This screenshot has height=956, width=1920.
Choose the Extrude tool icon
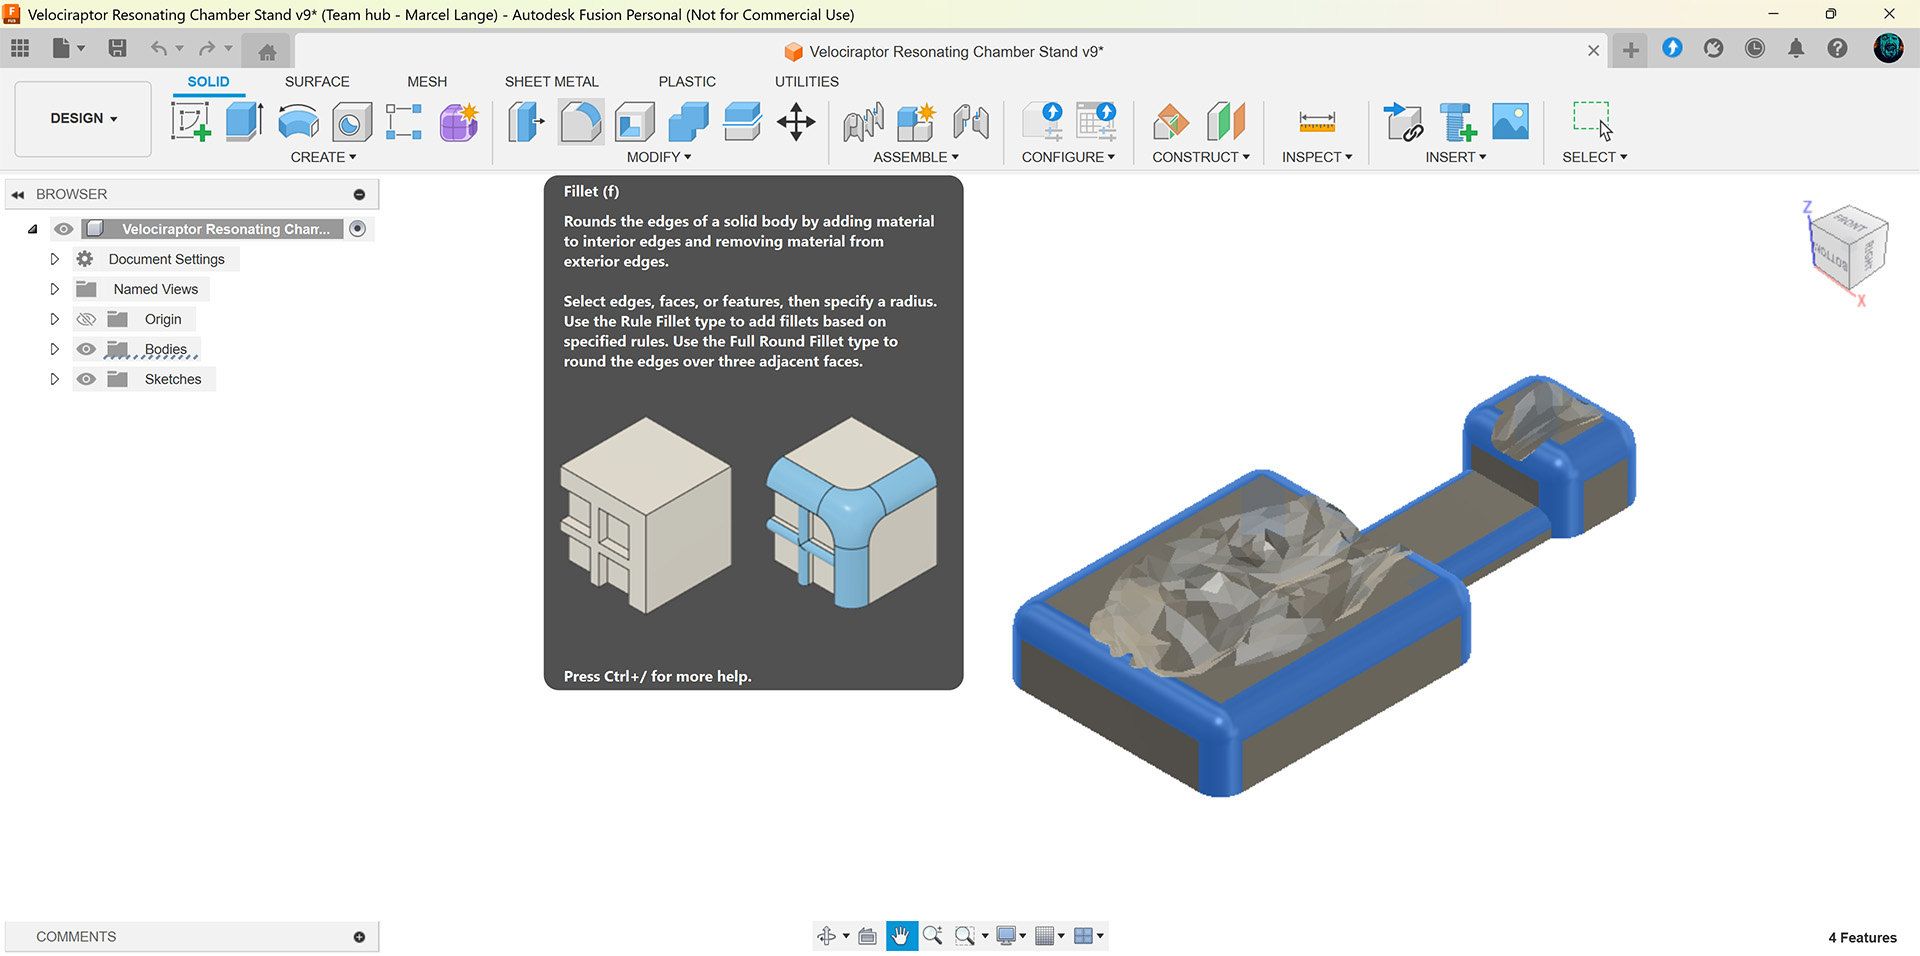pyautogui.click(x=244, y=122)
